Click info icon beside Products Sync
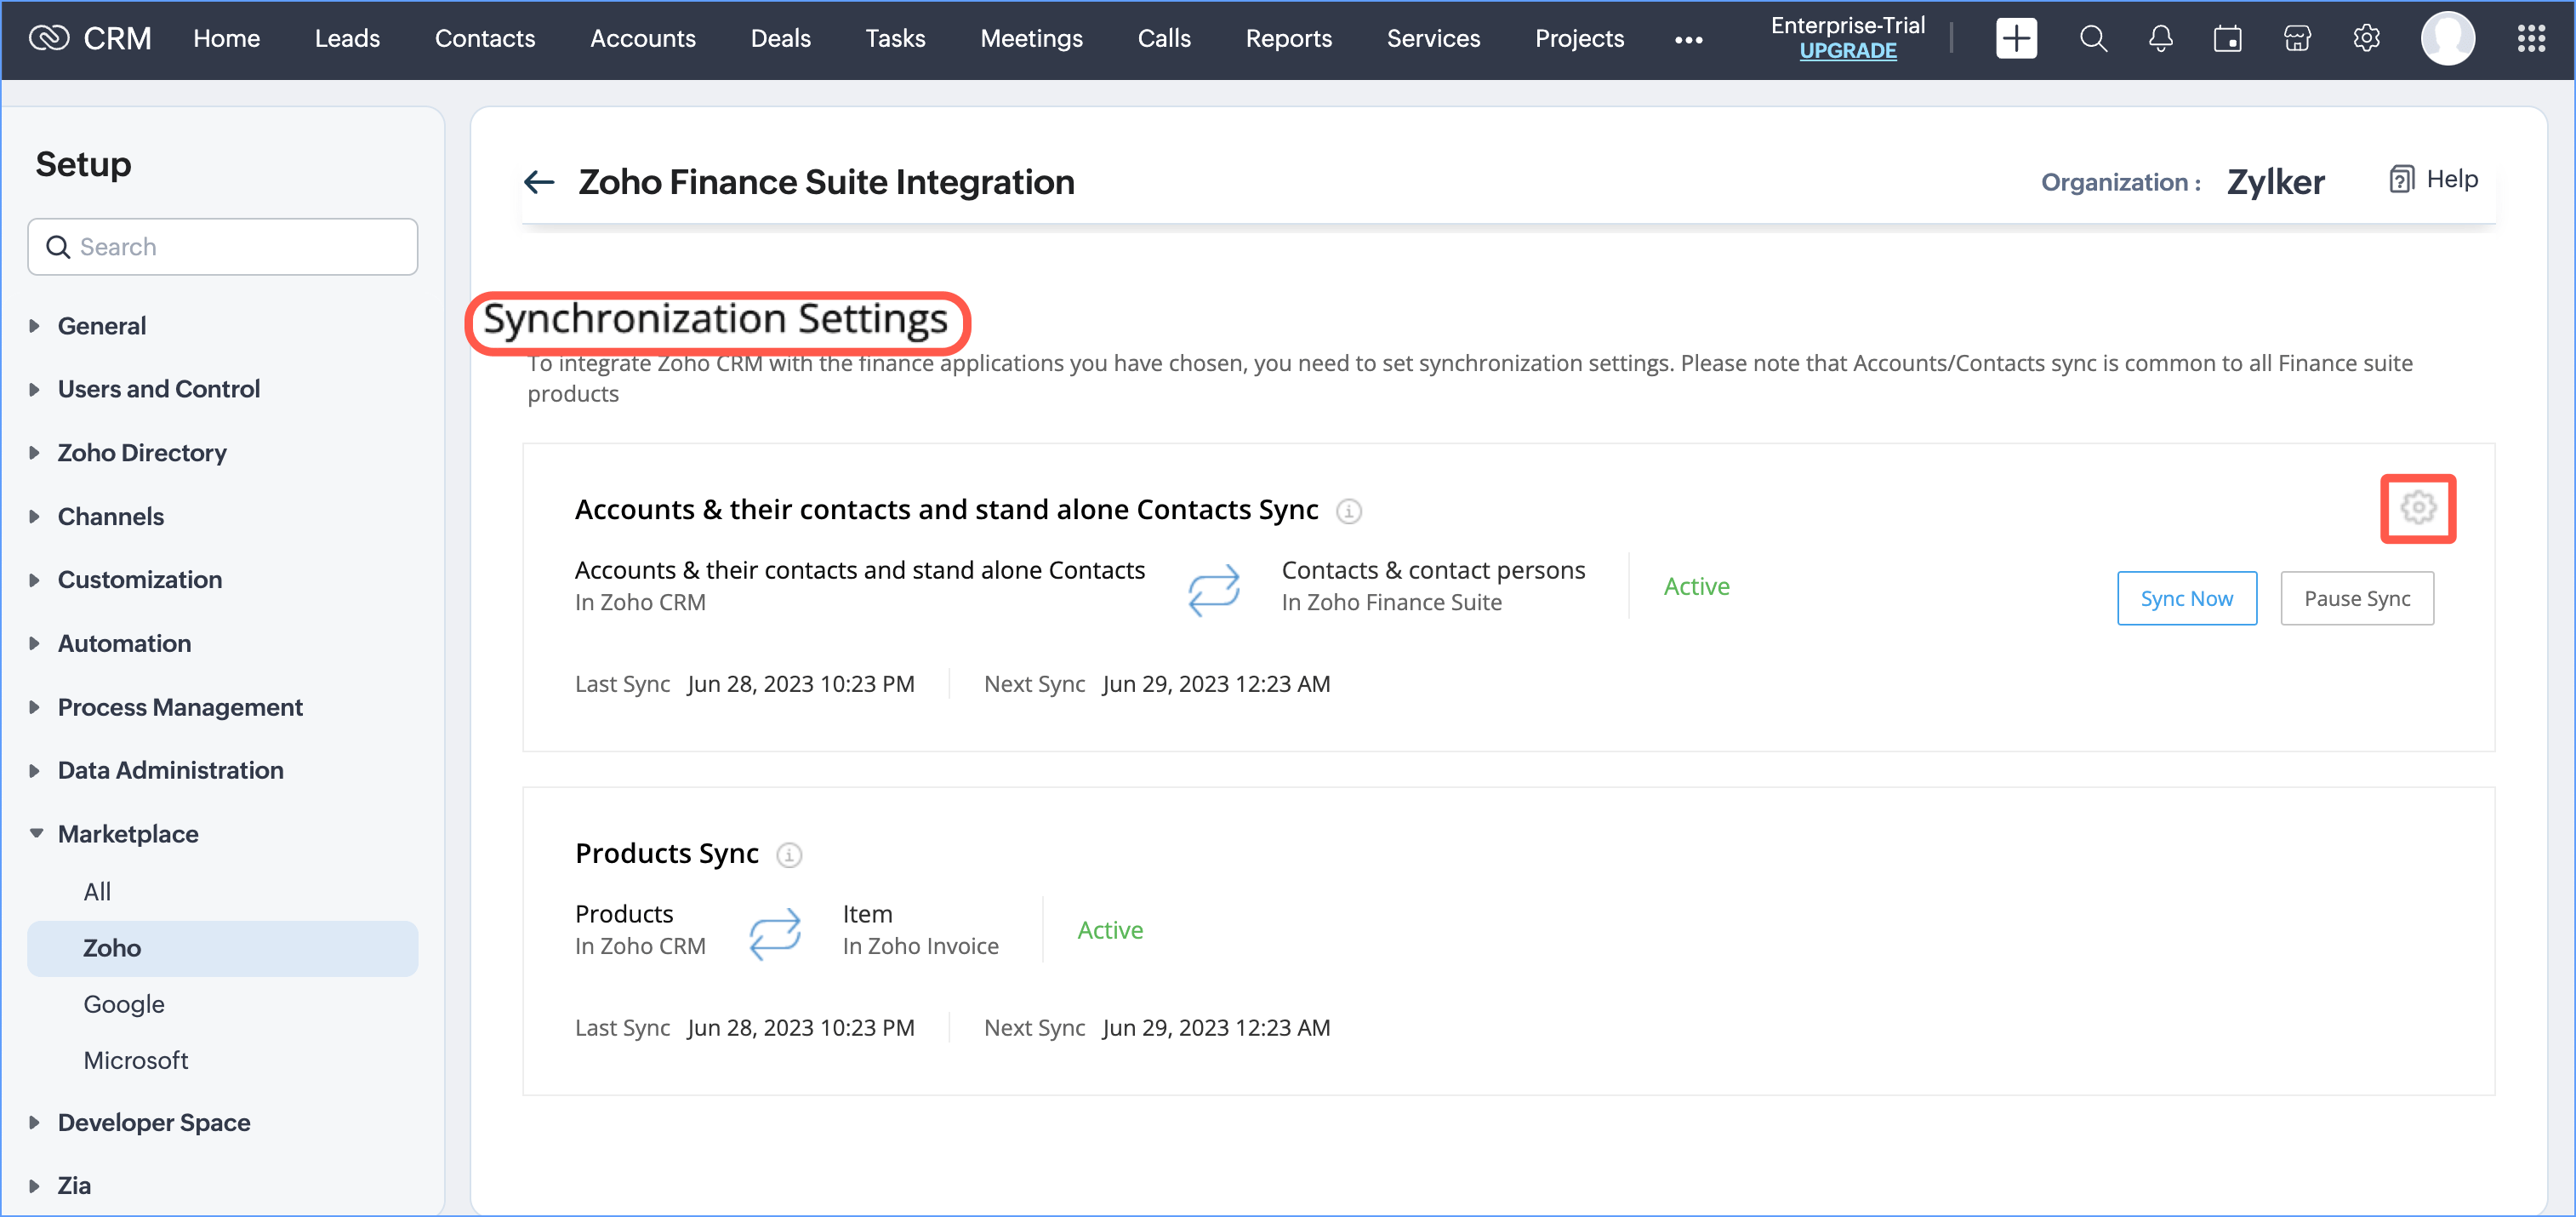The height and width of the screenshot is (1217, 2576). pos(789,855)
